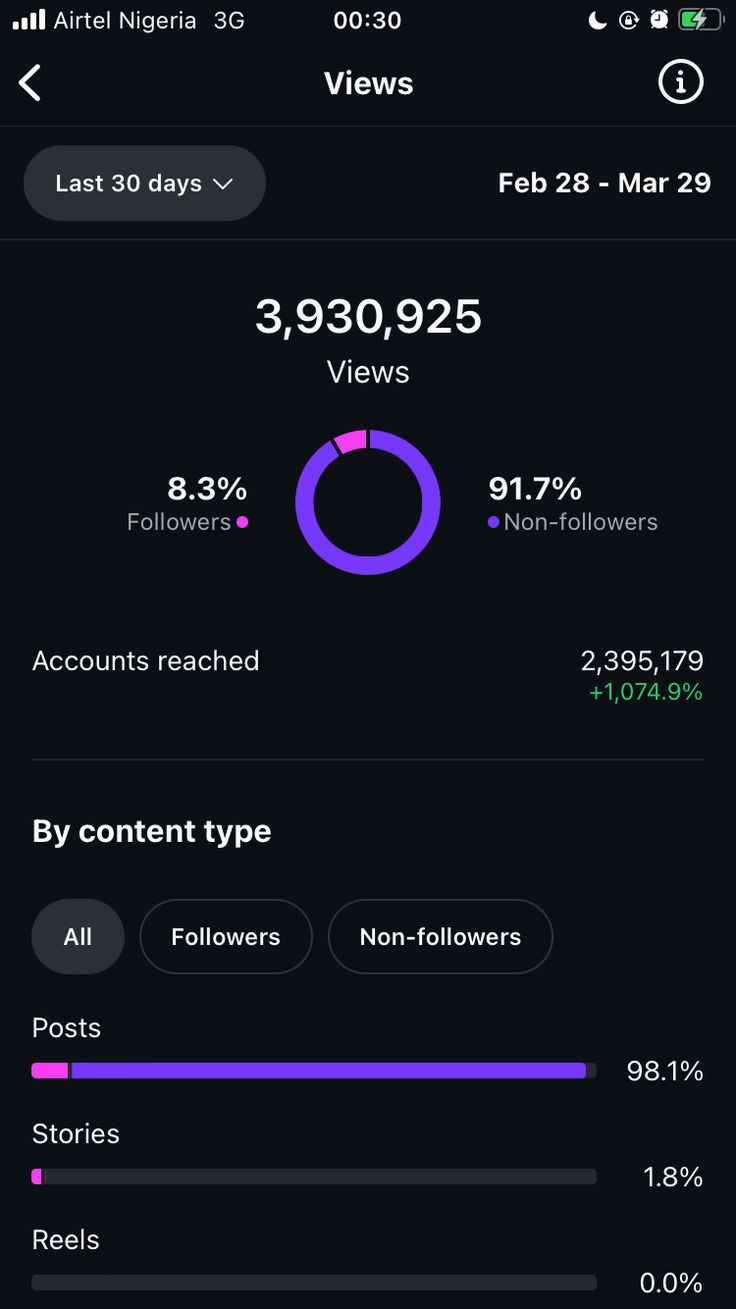Tap the Do Not Disturb moon icon
Image resolution: width=736 pixels, height=1309 pixels.
(x=598, y=20)
